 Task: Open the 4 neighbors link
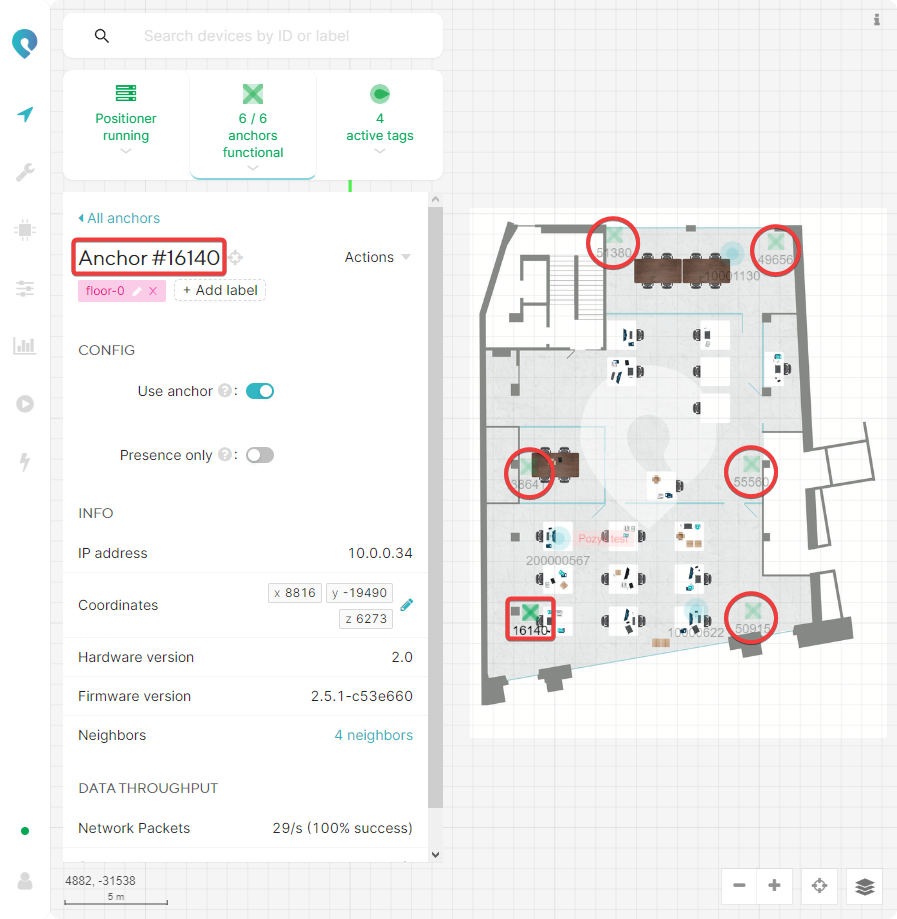coord(373,735)
